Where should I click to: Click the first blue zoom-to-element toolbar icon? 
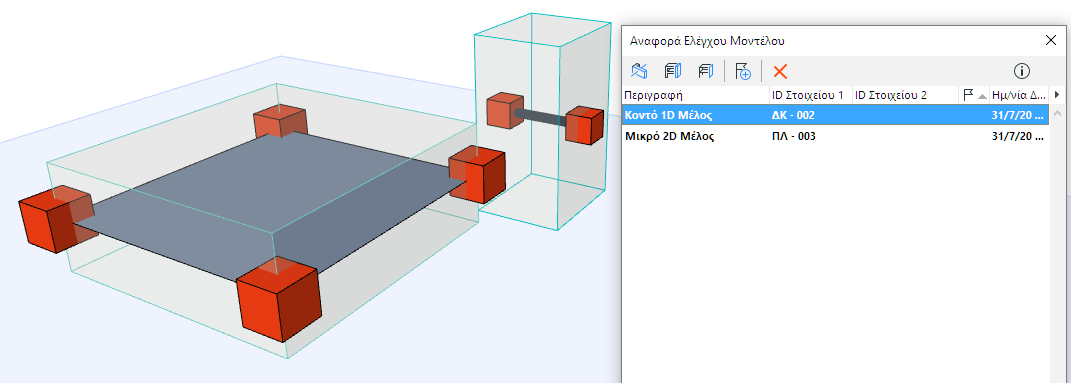point(639,71)
